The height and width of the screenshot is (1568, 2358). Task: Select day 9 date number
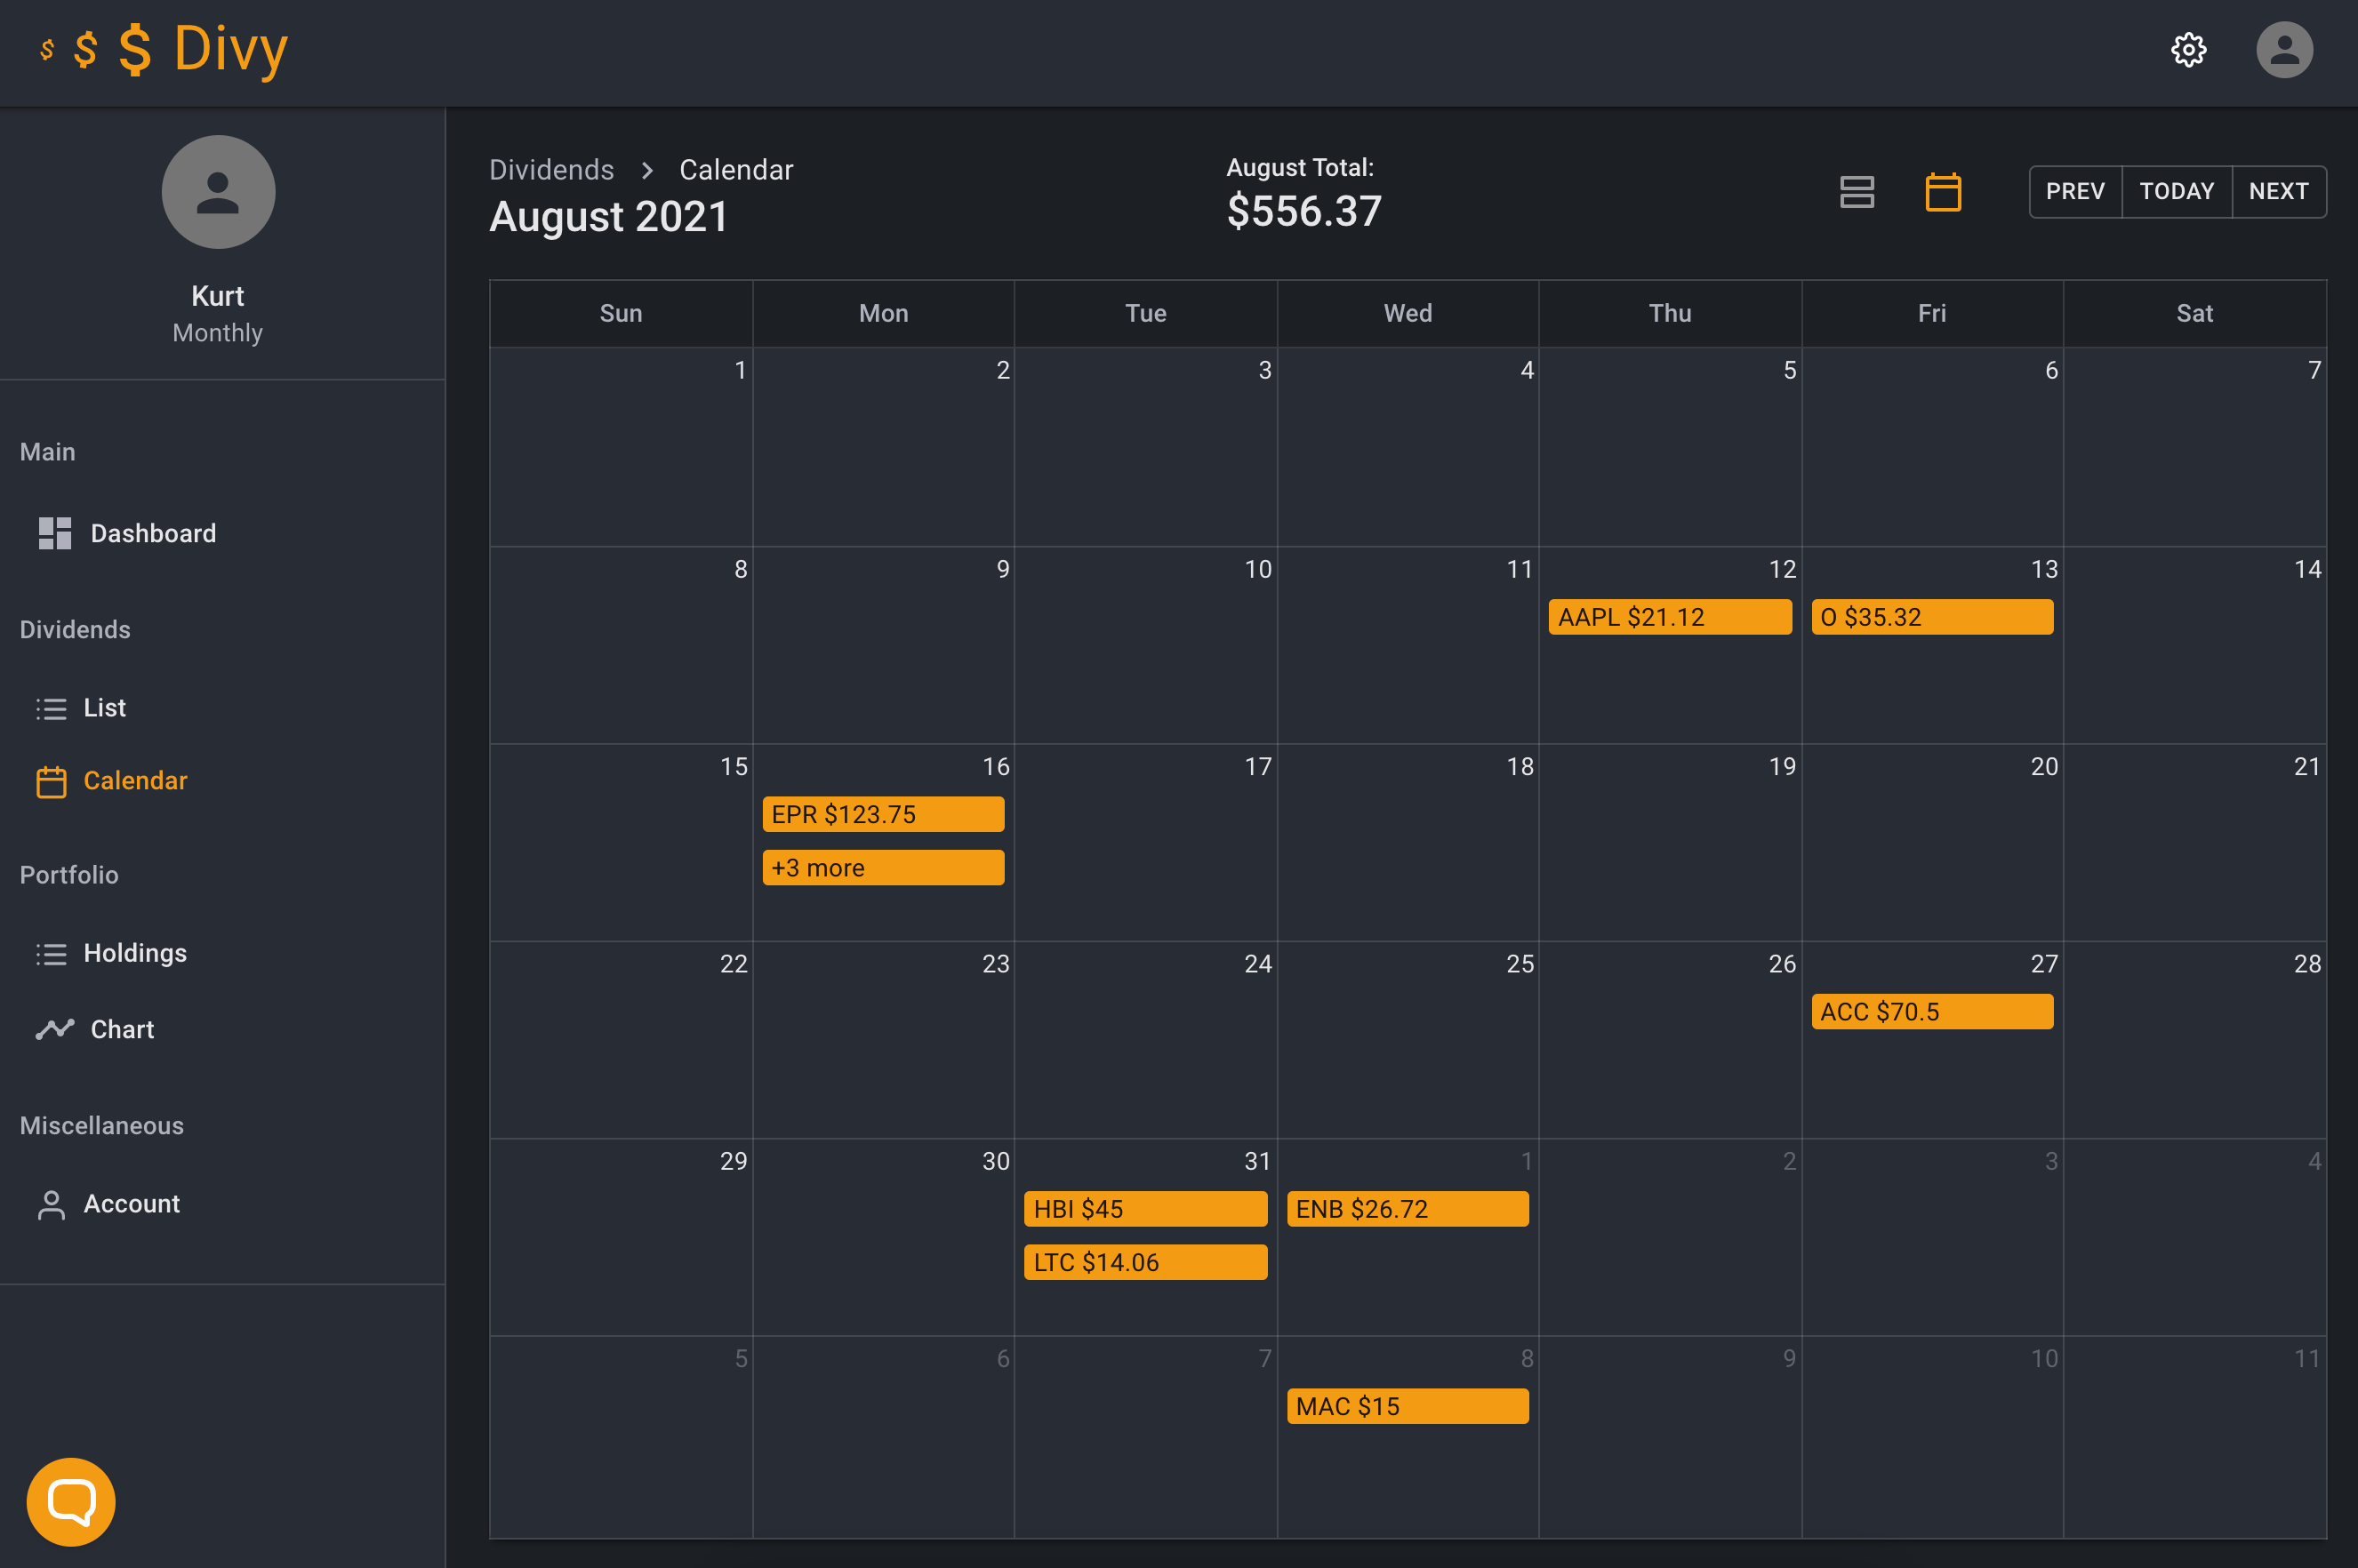click(1003, 569)
